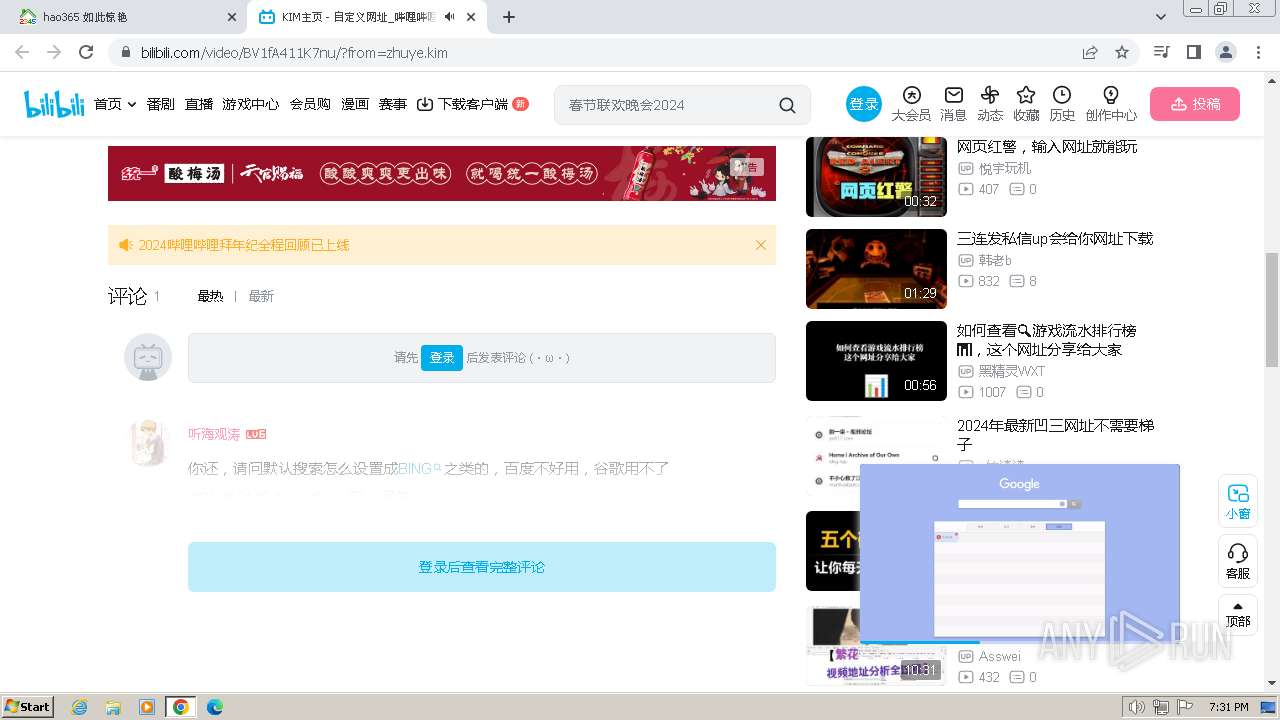This screenshot has height=720, width=1280.
Task: Open Chrome profile avatar
Action: click(1225, 52)
